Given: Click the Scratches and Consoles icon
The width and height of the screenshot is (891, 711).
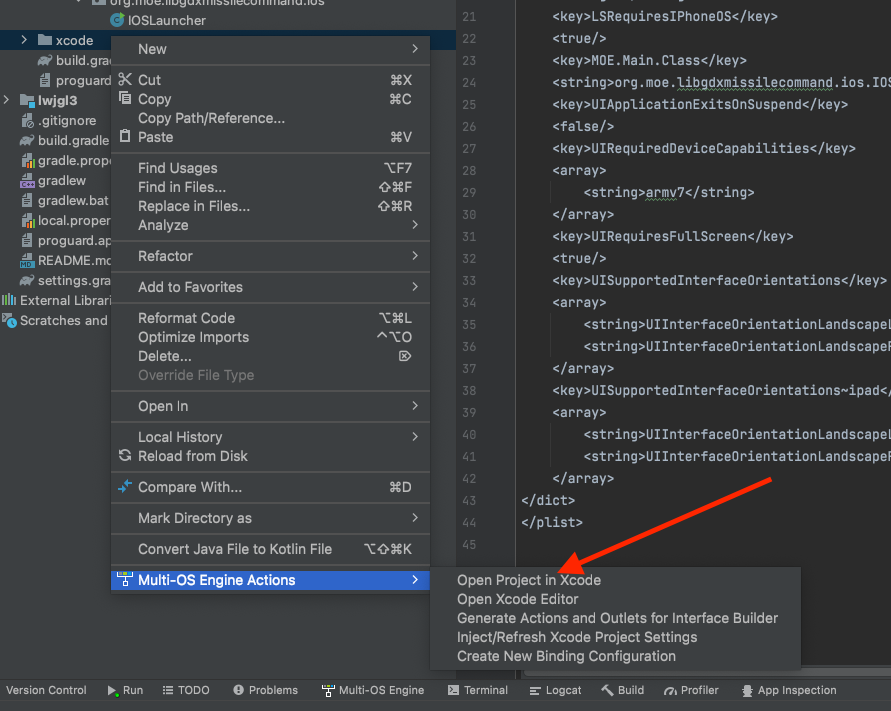Looking at the screenshot, I should tap(9, 321).
